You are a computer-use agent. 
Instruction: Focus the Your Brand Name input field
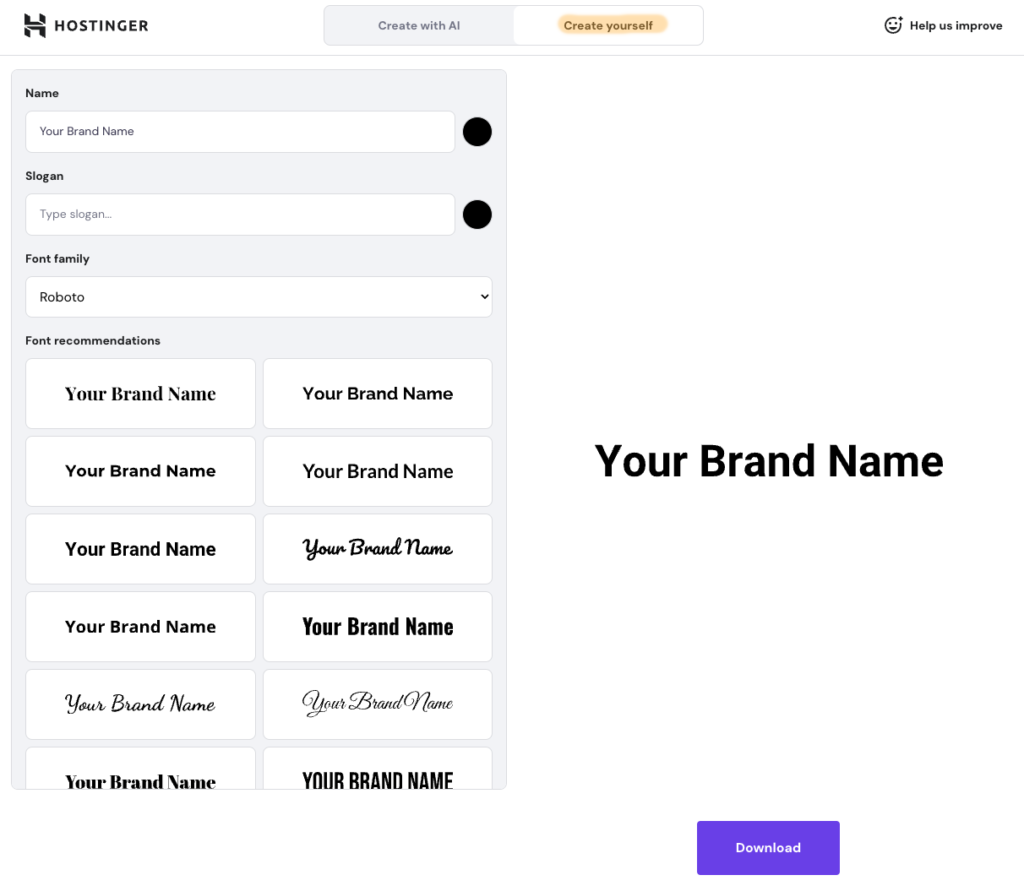(x=240, y=131)
